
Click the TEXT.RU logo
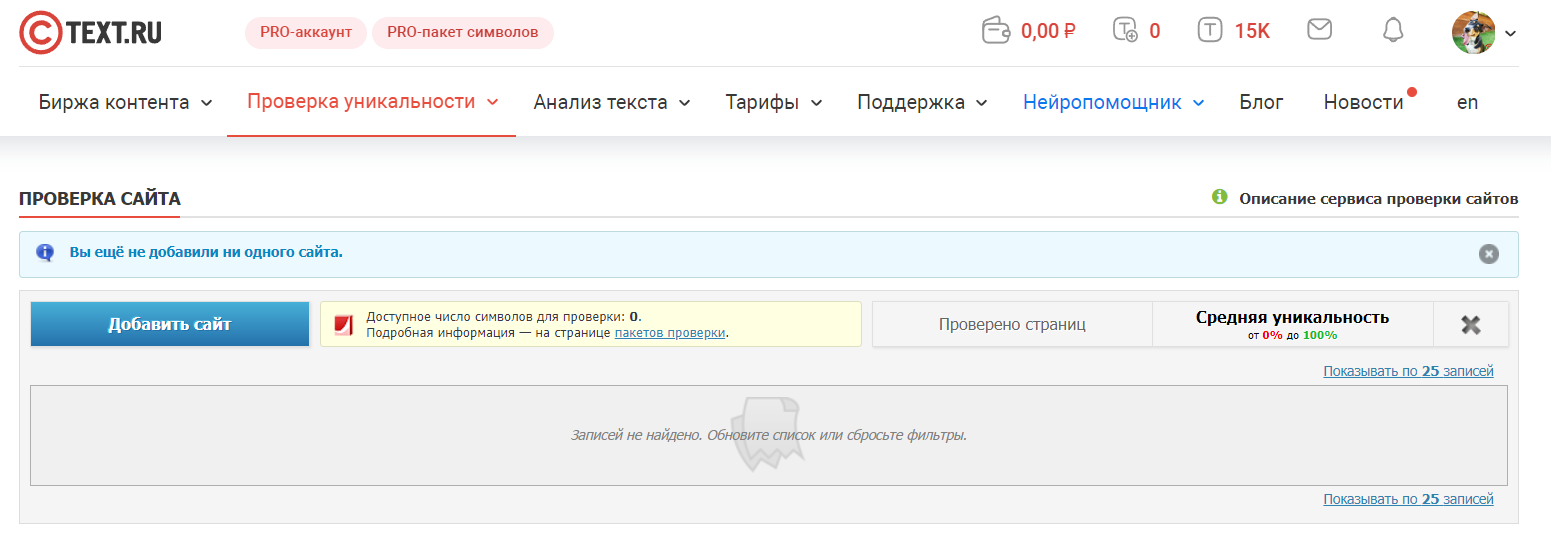tap(91, 32)
